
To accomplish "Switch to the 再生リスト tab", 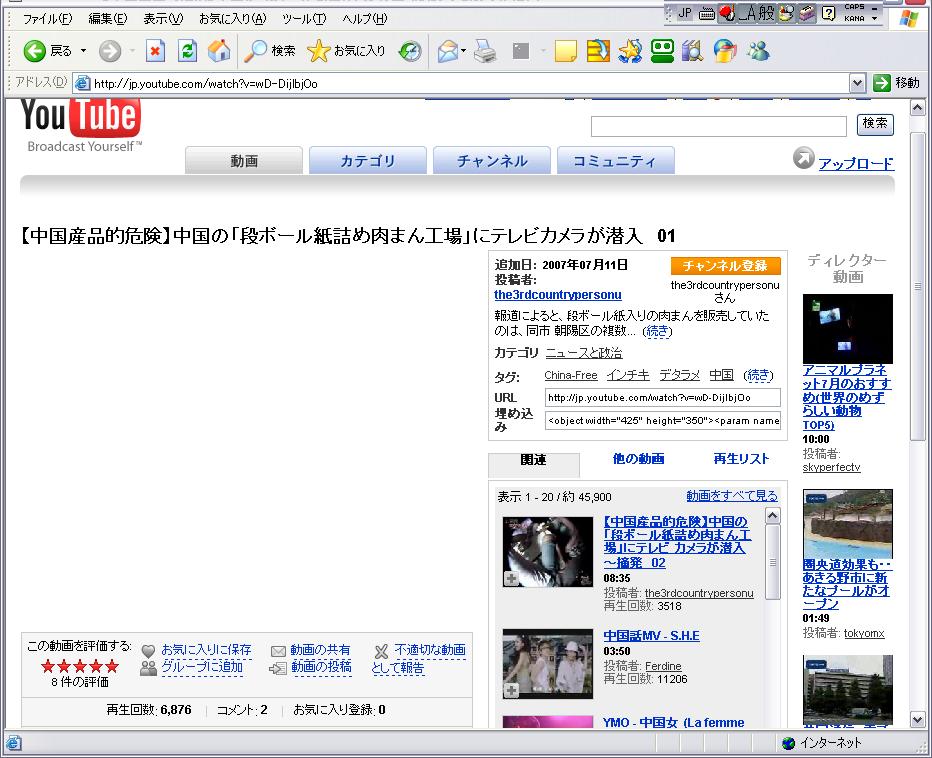I will coord(741,459).
